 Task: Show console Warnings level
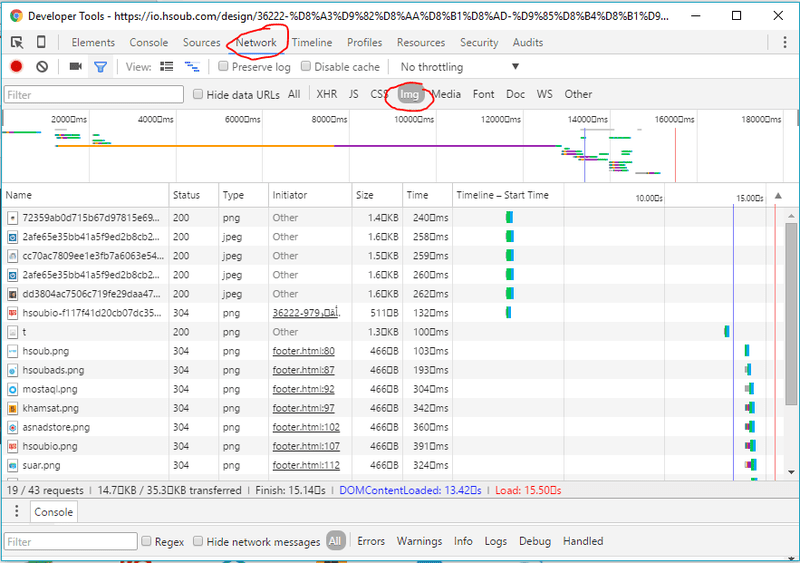coord(419,541)
